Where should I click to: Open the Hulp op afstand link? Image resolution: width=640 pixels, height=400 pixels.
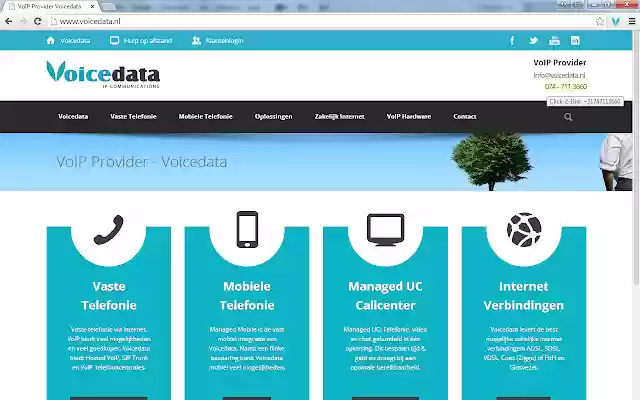click(x=148, y=40)
